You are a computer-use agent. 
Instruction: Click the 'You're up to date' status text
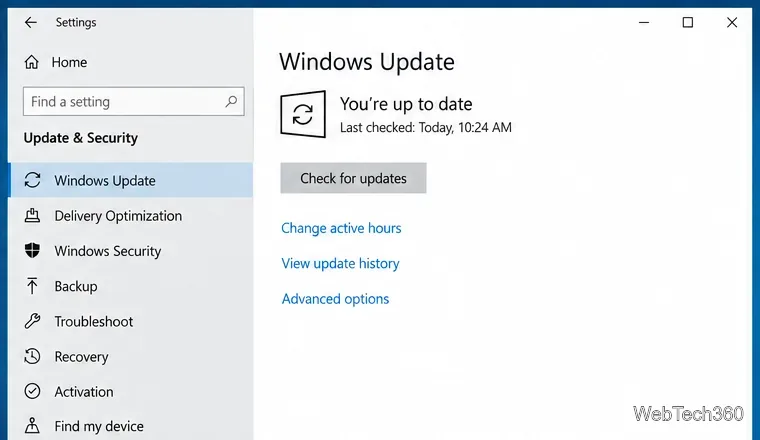[x=406, y=104]
